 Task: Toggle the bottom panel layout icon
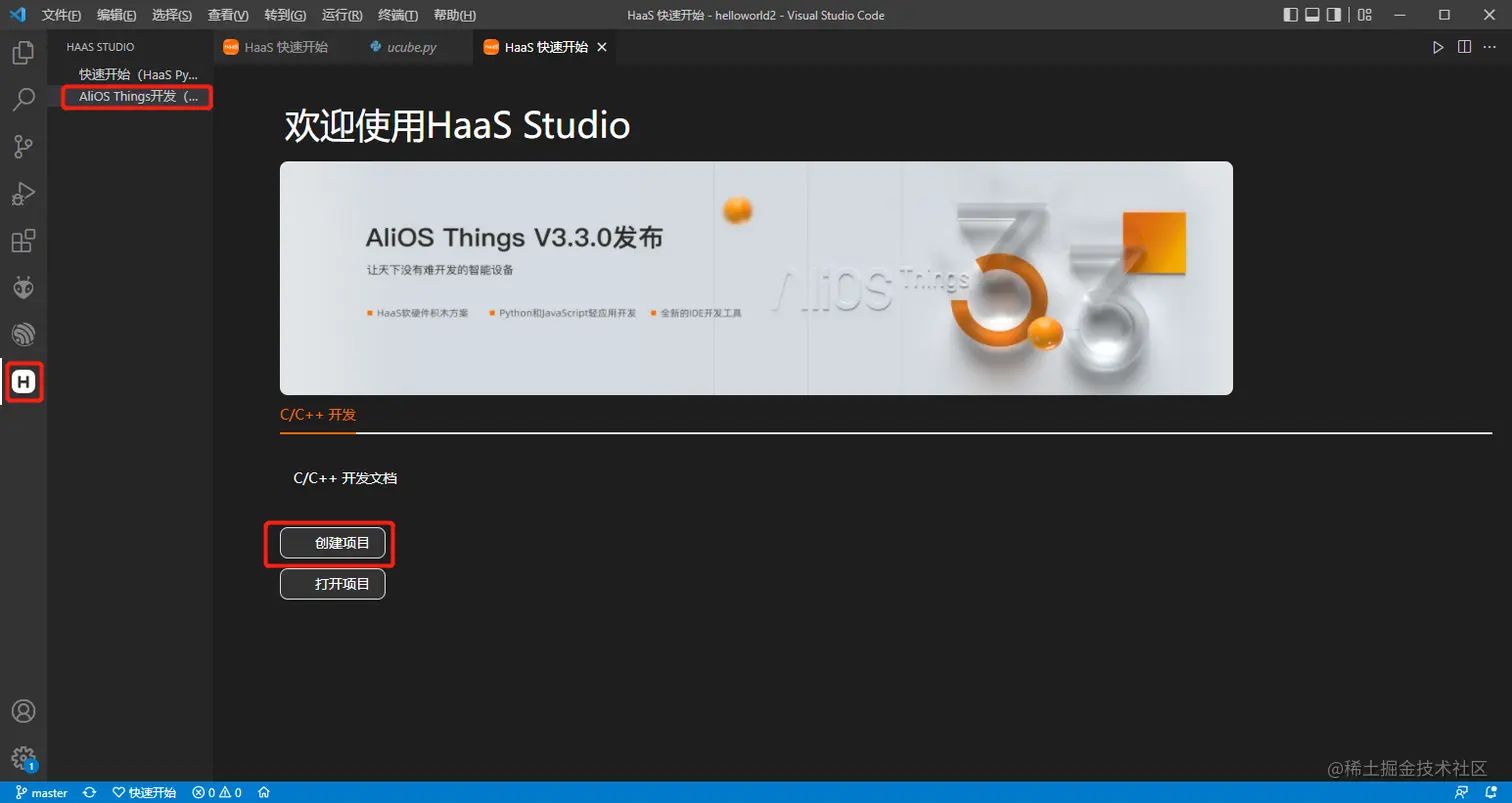coord(1312,15)
